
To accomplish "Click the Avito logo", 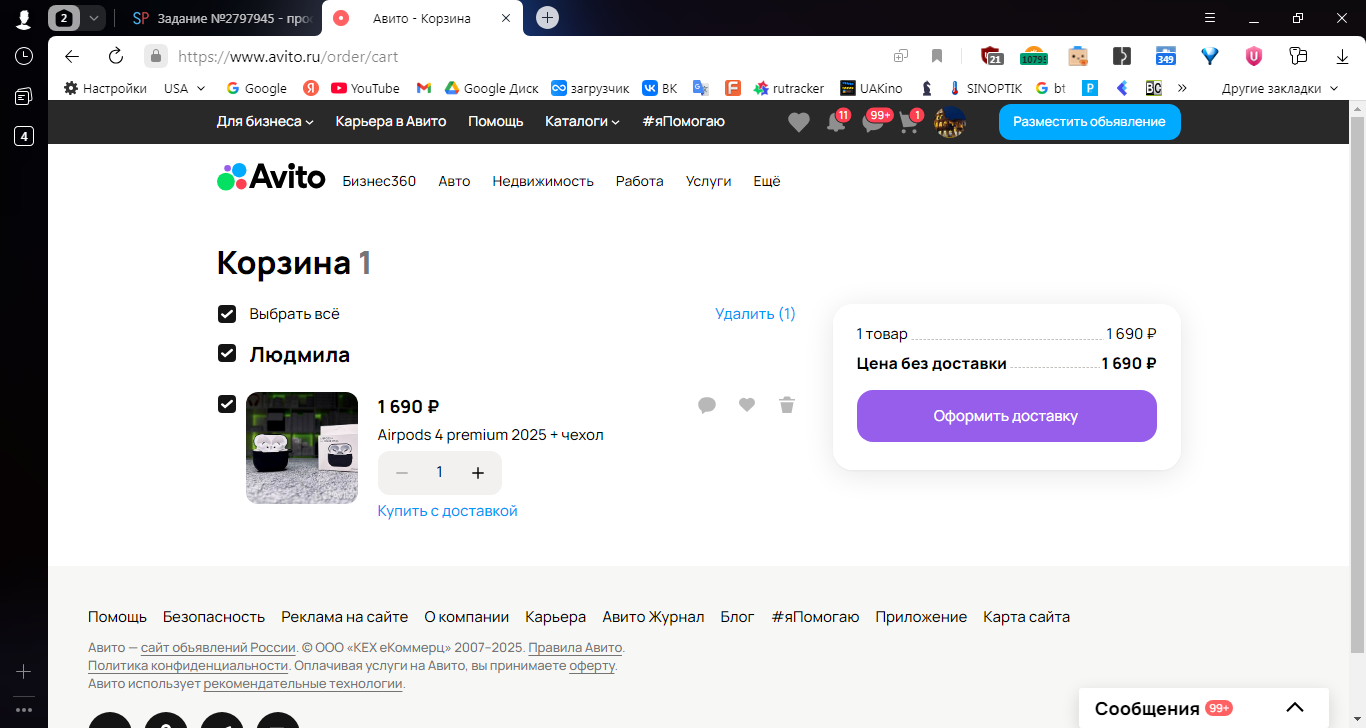I will coord(271,178).
